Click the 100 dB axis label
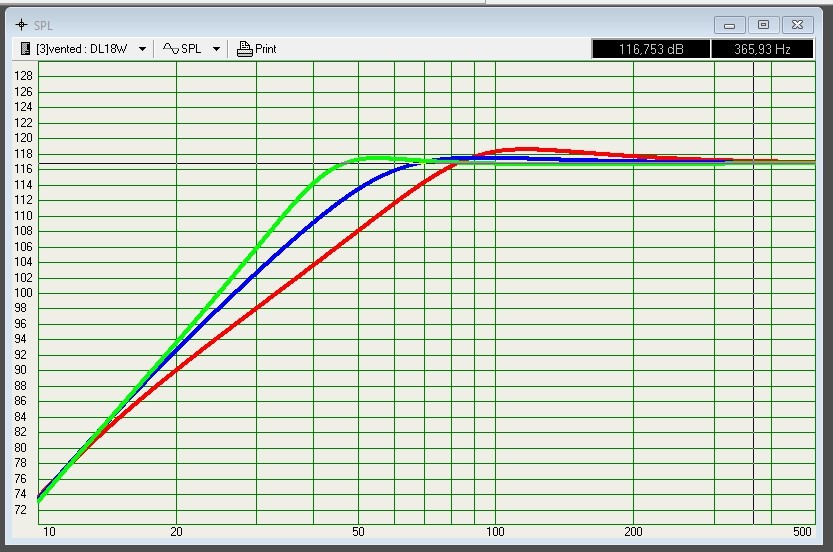This screenshot has width=833, height=552. (23, 293)
